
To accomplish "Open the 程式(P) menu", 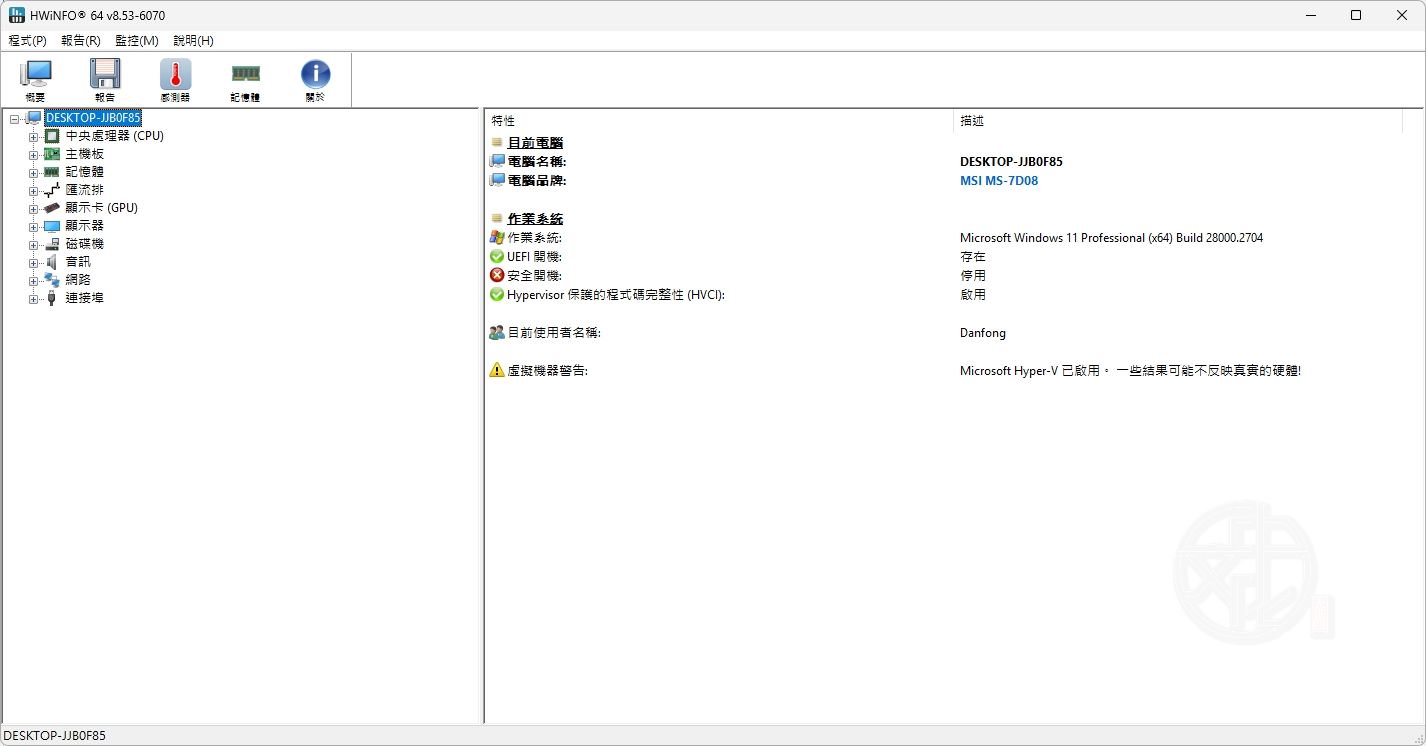I will tap(28, 41).
